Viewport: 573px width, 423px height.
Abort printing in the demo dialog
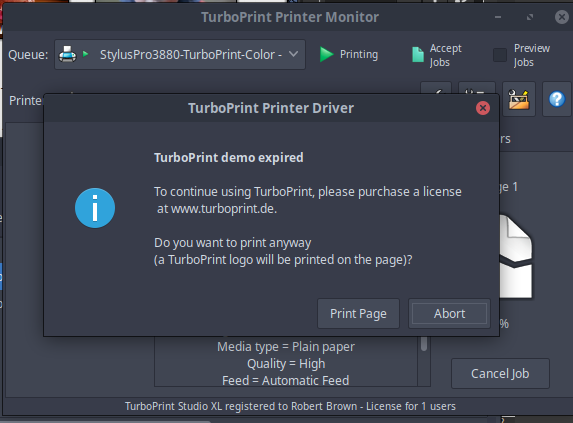pos(449,313)
